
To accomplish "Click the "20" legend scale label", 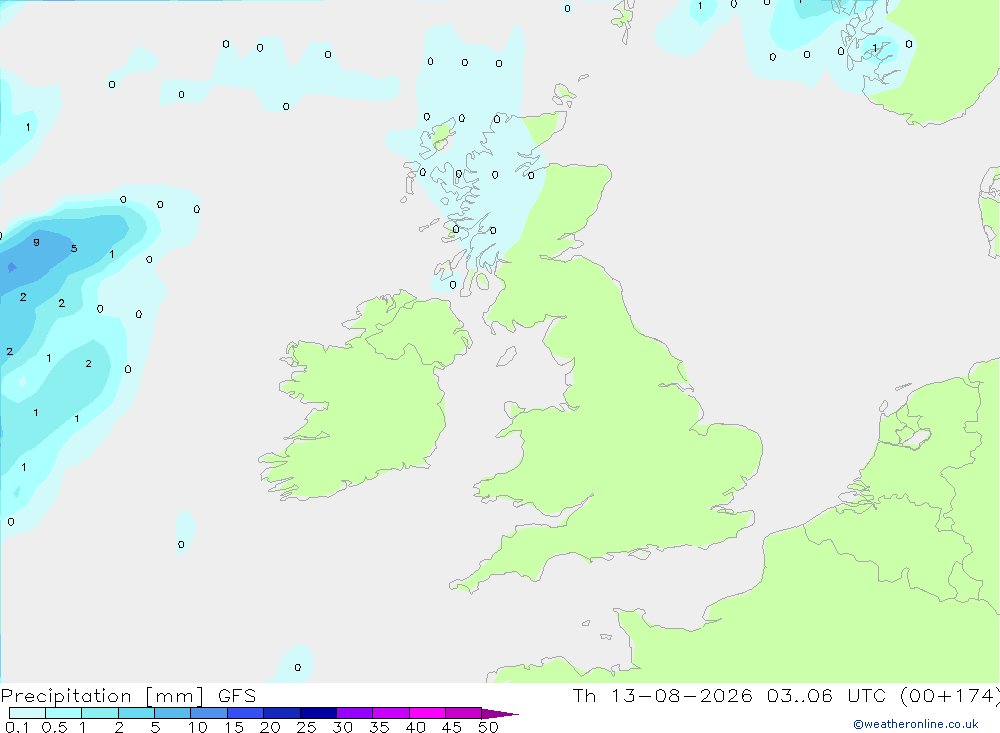I will (x=270, y=727).
